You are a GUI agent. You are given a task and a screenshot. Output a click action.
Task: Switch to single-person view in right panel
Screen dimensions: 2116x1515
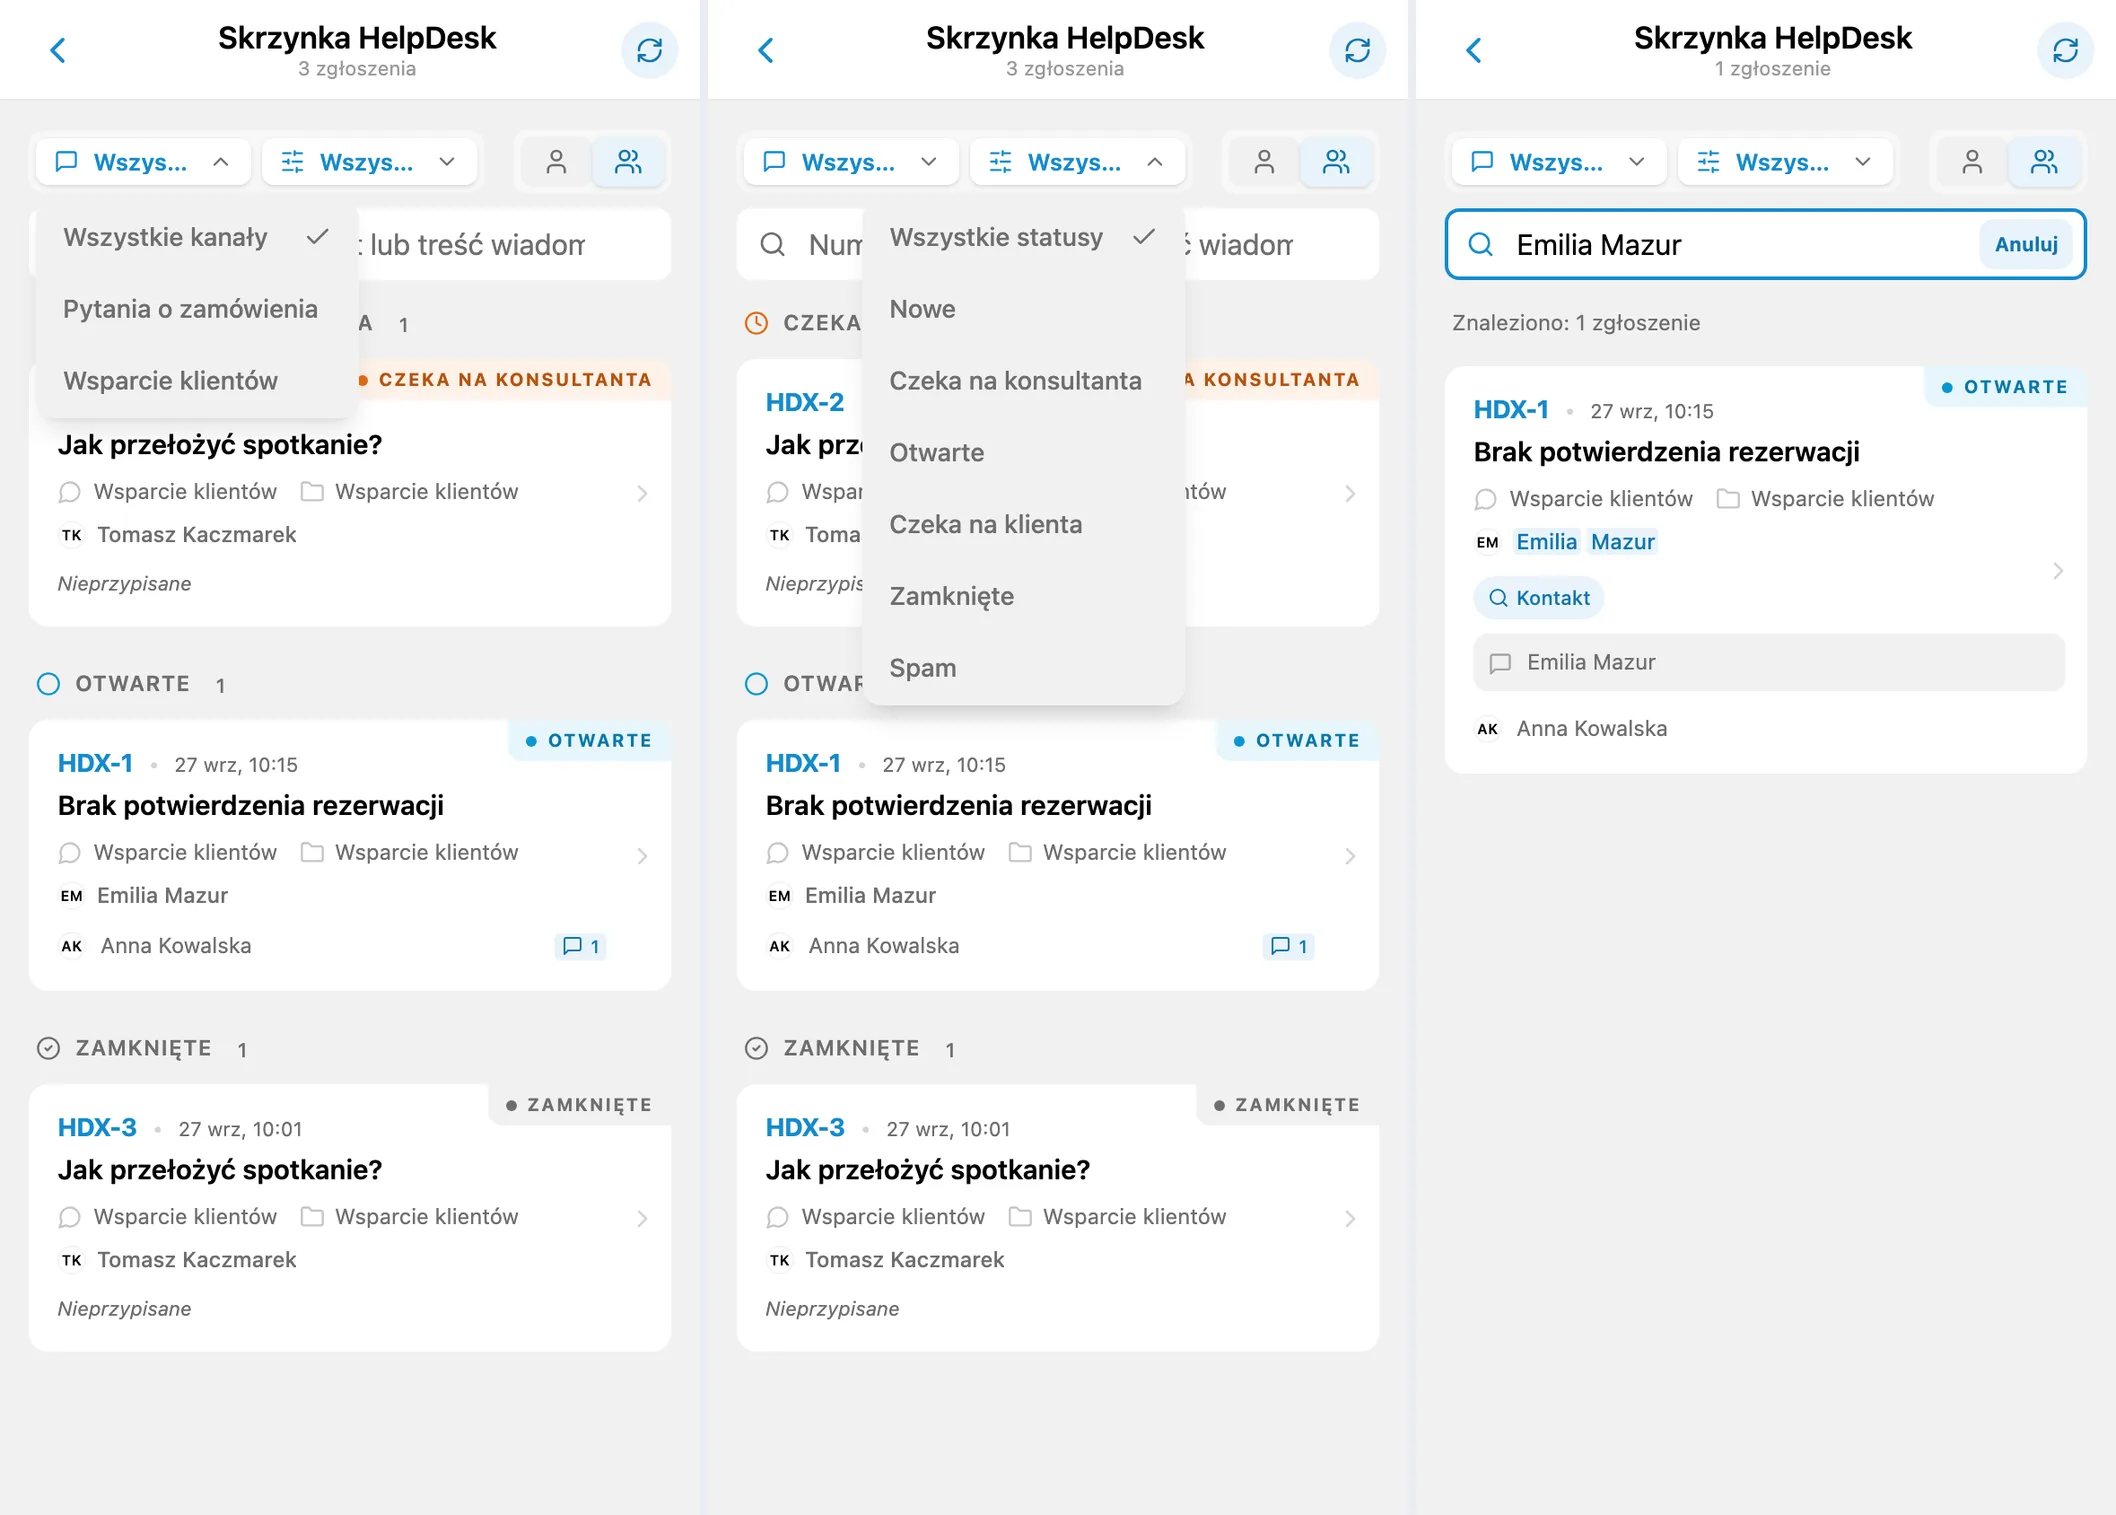(1972, 162)
